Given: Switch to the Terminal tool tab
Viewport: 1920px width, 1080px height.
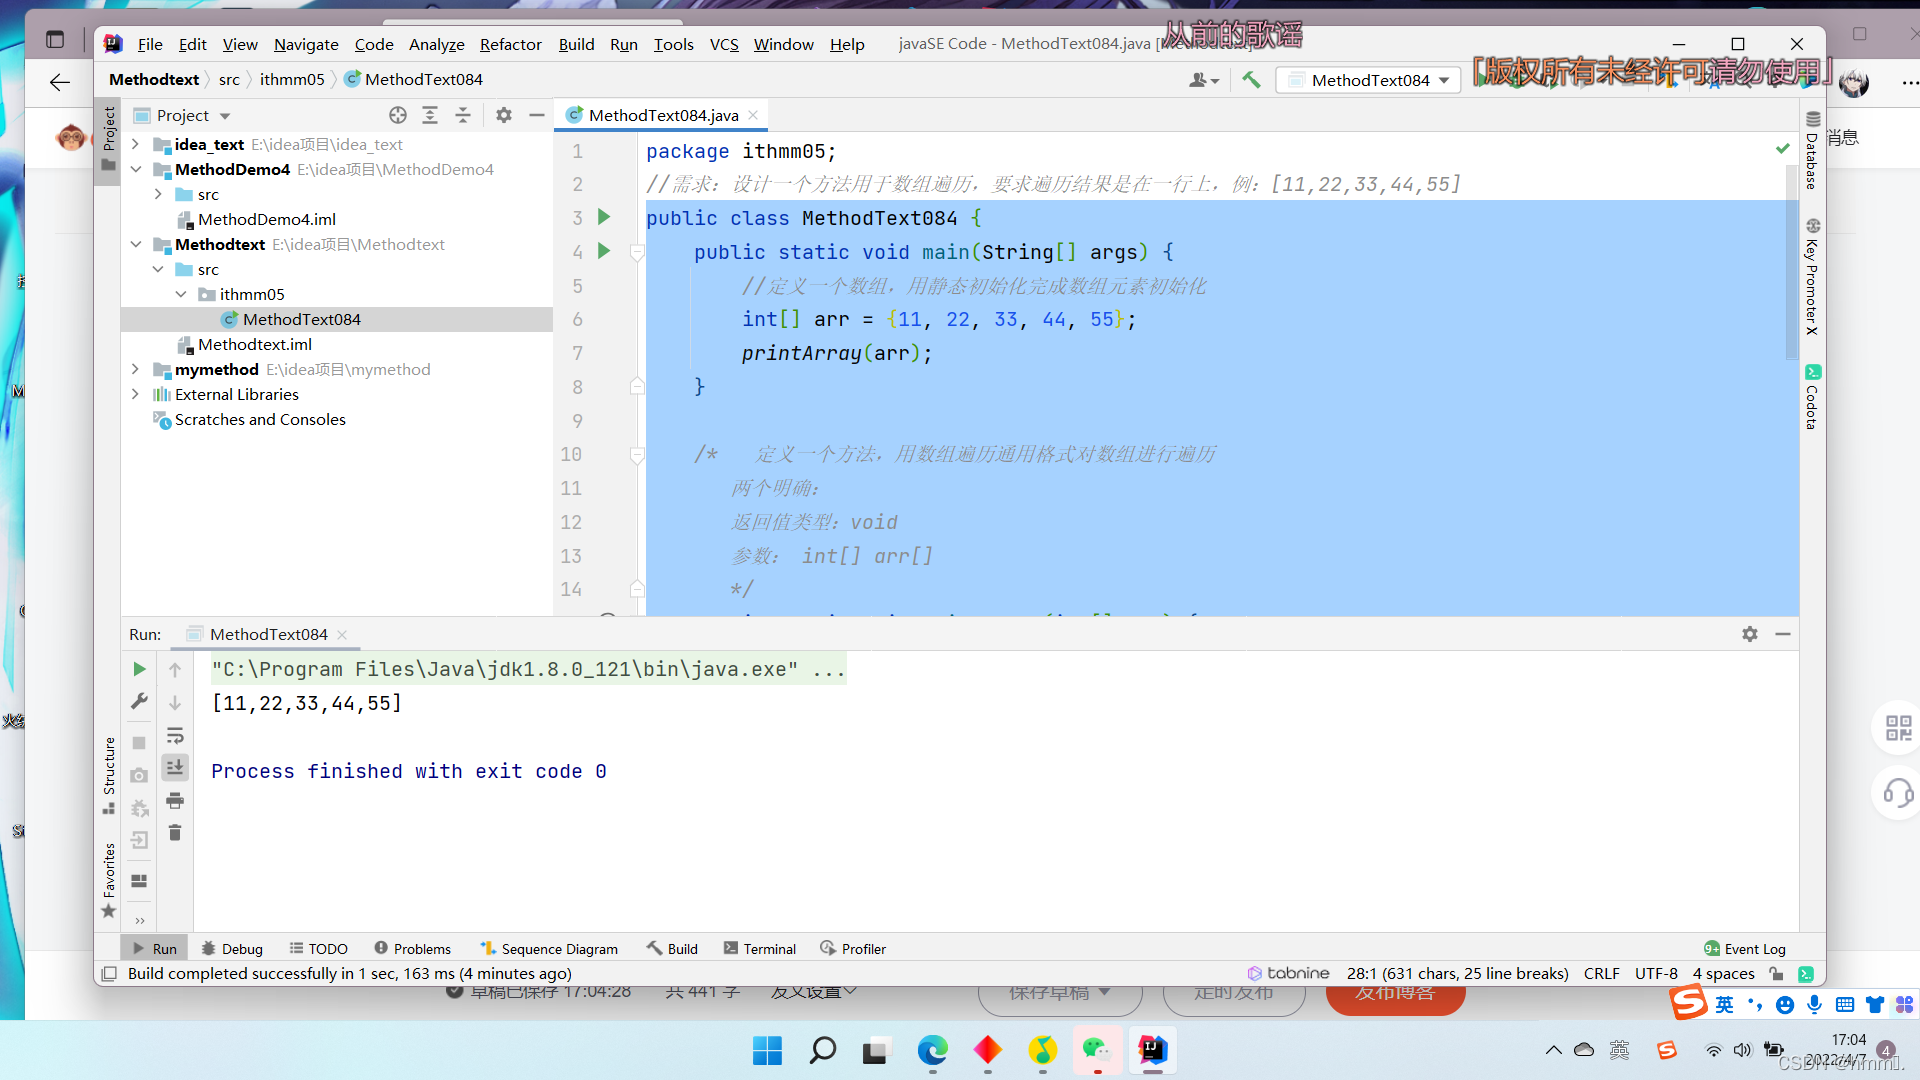Looking at the screenshot, I should [760, 949].
